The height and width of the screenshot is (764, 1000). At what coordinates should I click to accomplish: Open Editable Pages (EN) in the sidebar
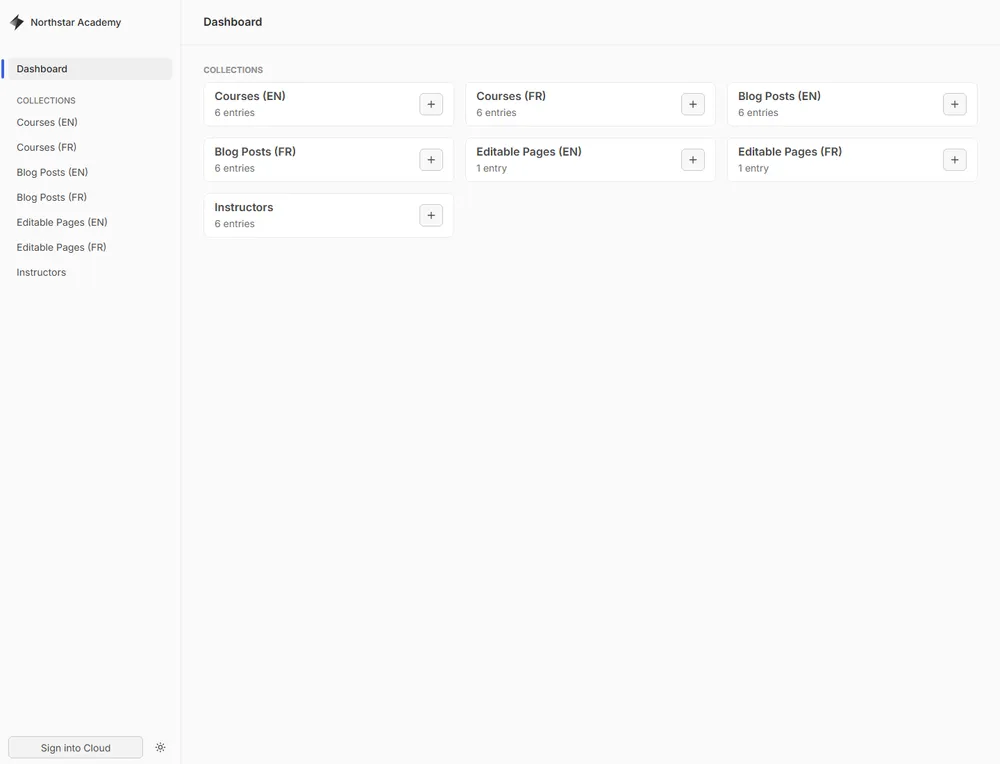(89, 223)
